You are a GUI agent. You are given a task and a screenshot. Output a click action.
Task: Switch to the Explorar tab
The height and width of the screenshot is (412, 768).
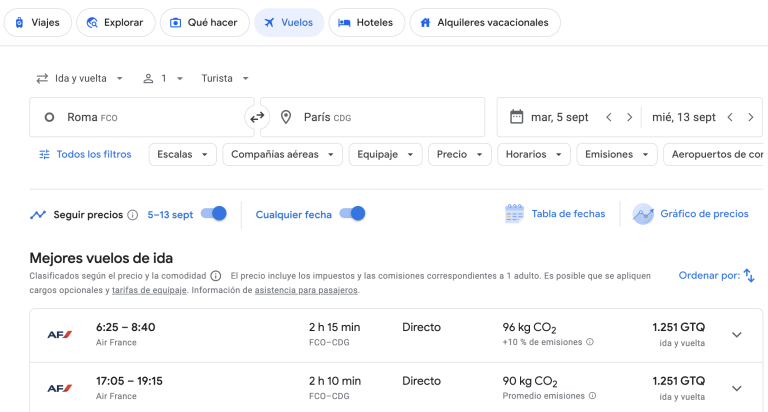[115, 22]
